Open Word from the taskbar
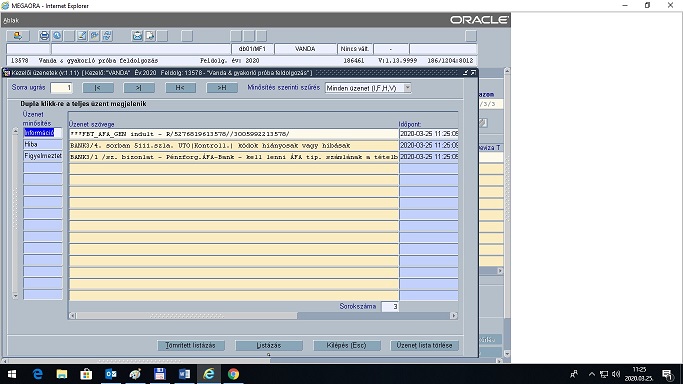The image size is (683, 384). (x=184, y=374)
